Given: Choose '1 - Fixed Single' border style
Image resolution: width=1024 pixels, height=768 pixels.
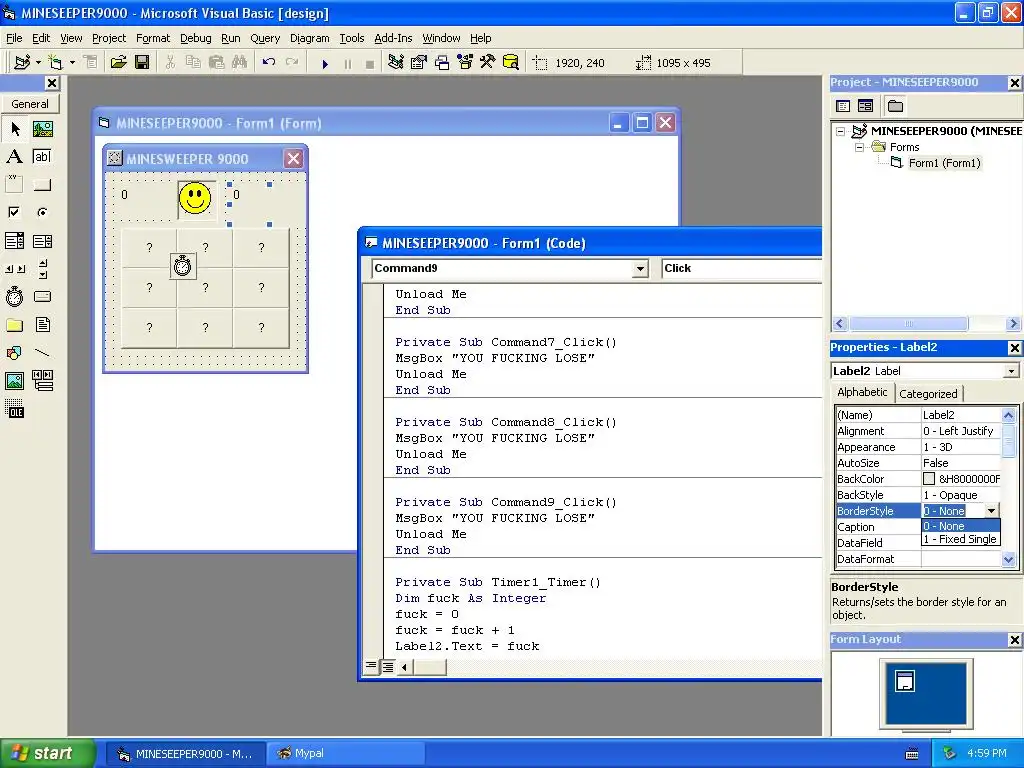Looking at the screenshot, I should click(x=960, y=539).
